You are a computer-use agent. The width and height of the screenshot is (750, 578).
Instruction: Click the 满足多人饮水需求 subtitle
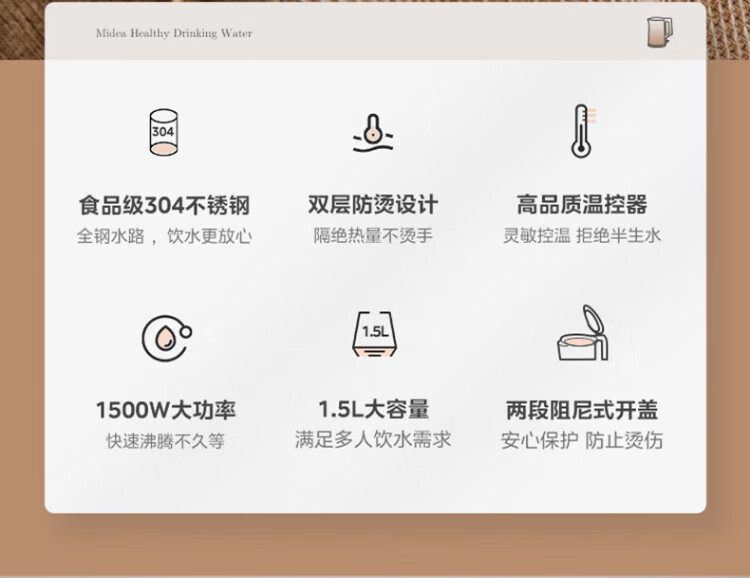[x=373, y=440]
